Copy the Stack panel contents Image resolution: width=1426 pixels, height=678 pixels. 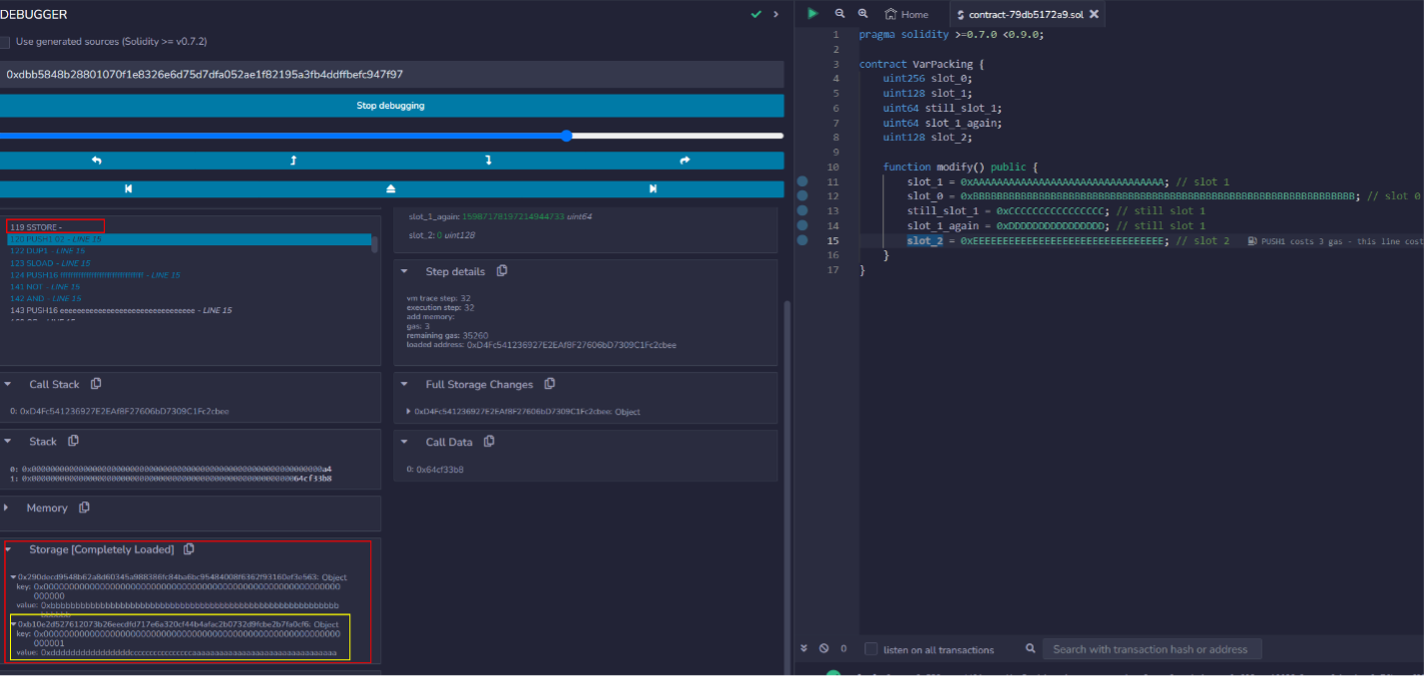(x=74, y=441)
